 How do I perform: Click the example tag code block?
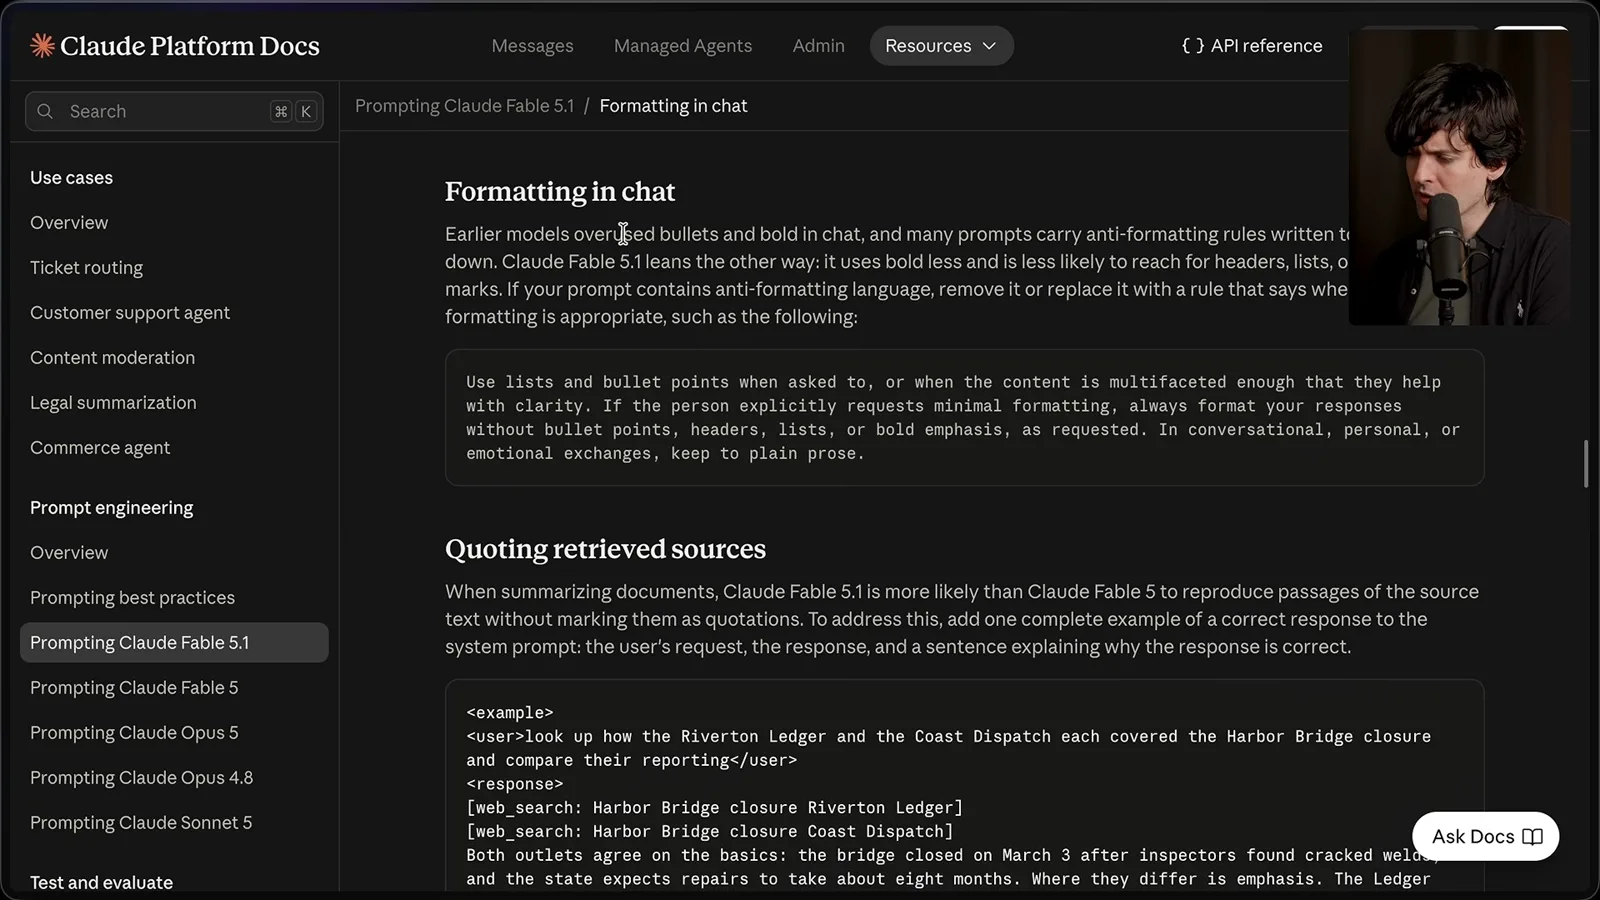point(964,786)
